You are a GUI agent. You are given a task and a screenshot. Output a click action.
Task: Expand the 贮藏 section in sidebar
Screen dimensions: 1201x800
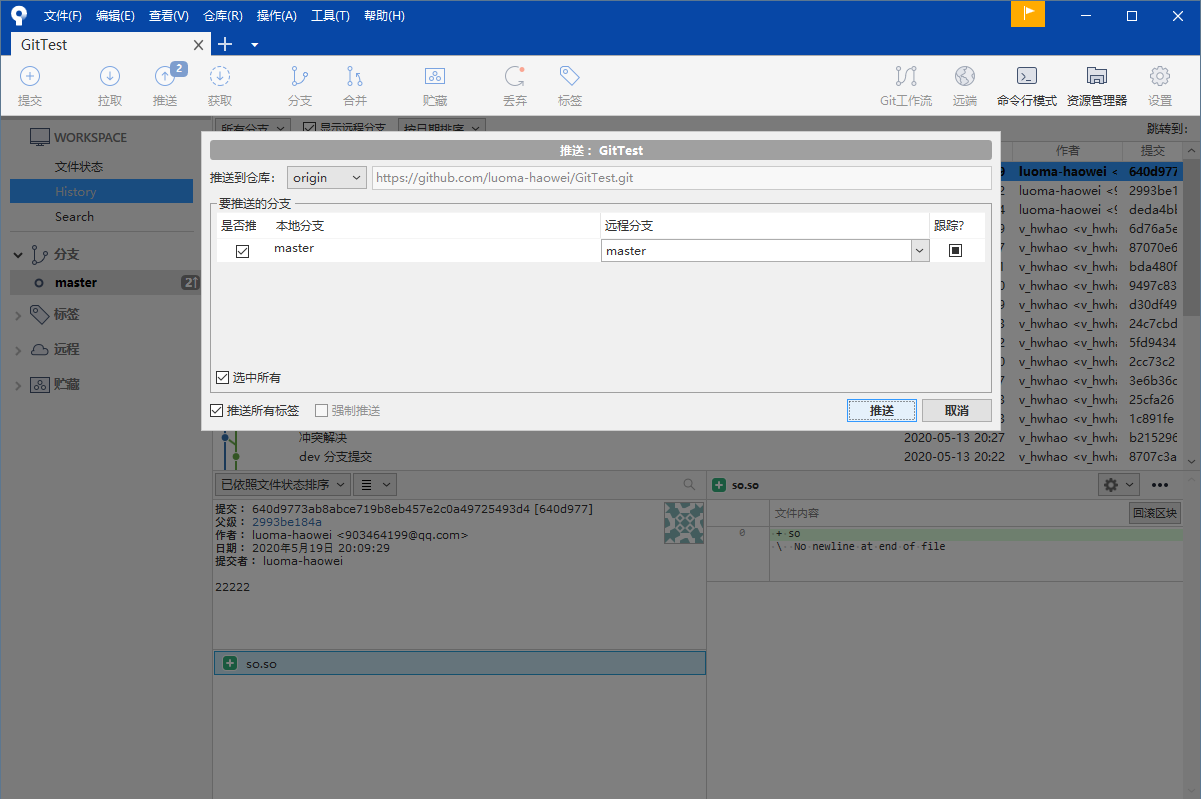point(18,385)
